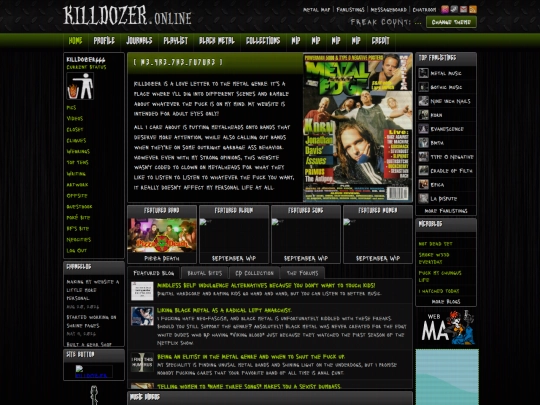Open the Metal Music fanlisting thumbnail icon

click(423, 73)
